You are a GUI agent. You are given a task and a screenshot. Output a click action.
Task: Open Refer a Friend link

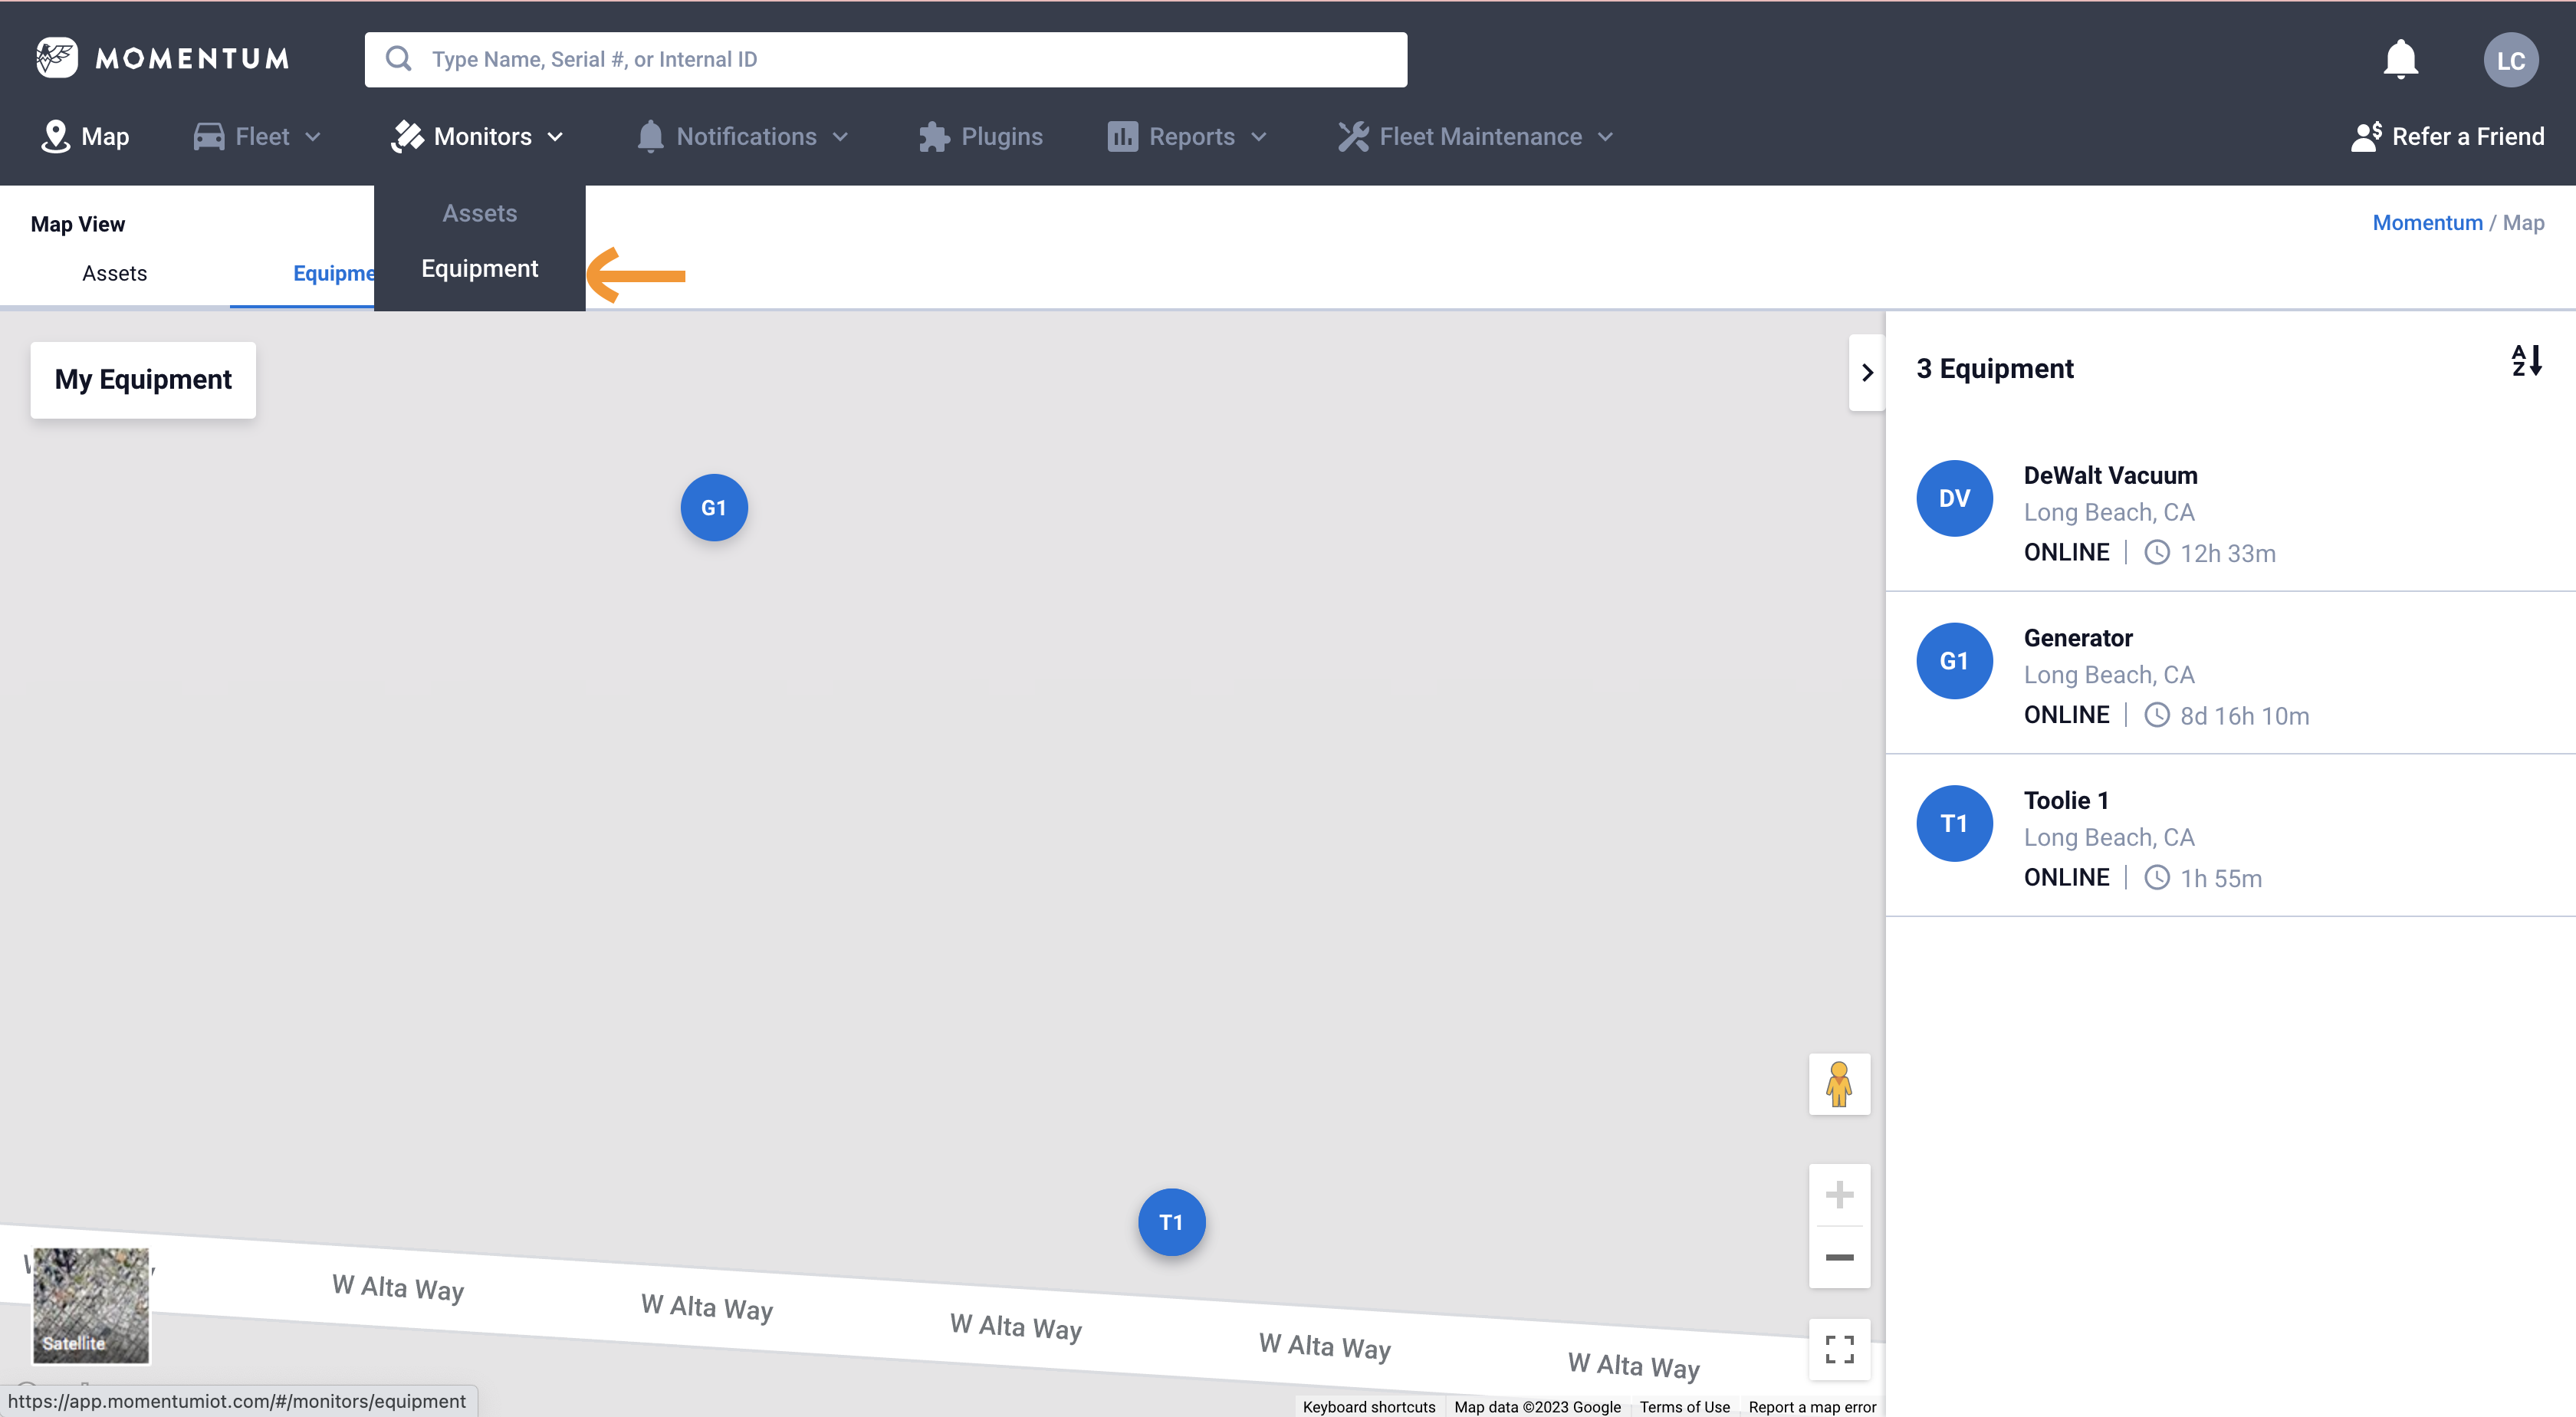coord(2448,137)
